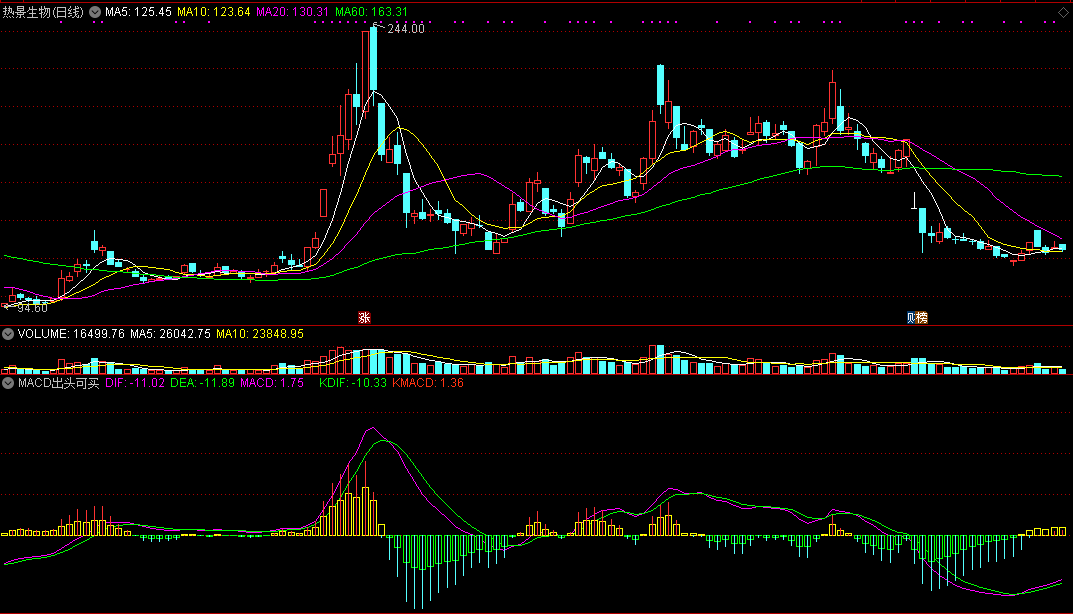Click the MA5: 125.45 price average label
The width and height of the screenshot is (1073, 614).
[138, 12]
